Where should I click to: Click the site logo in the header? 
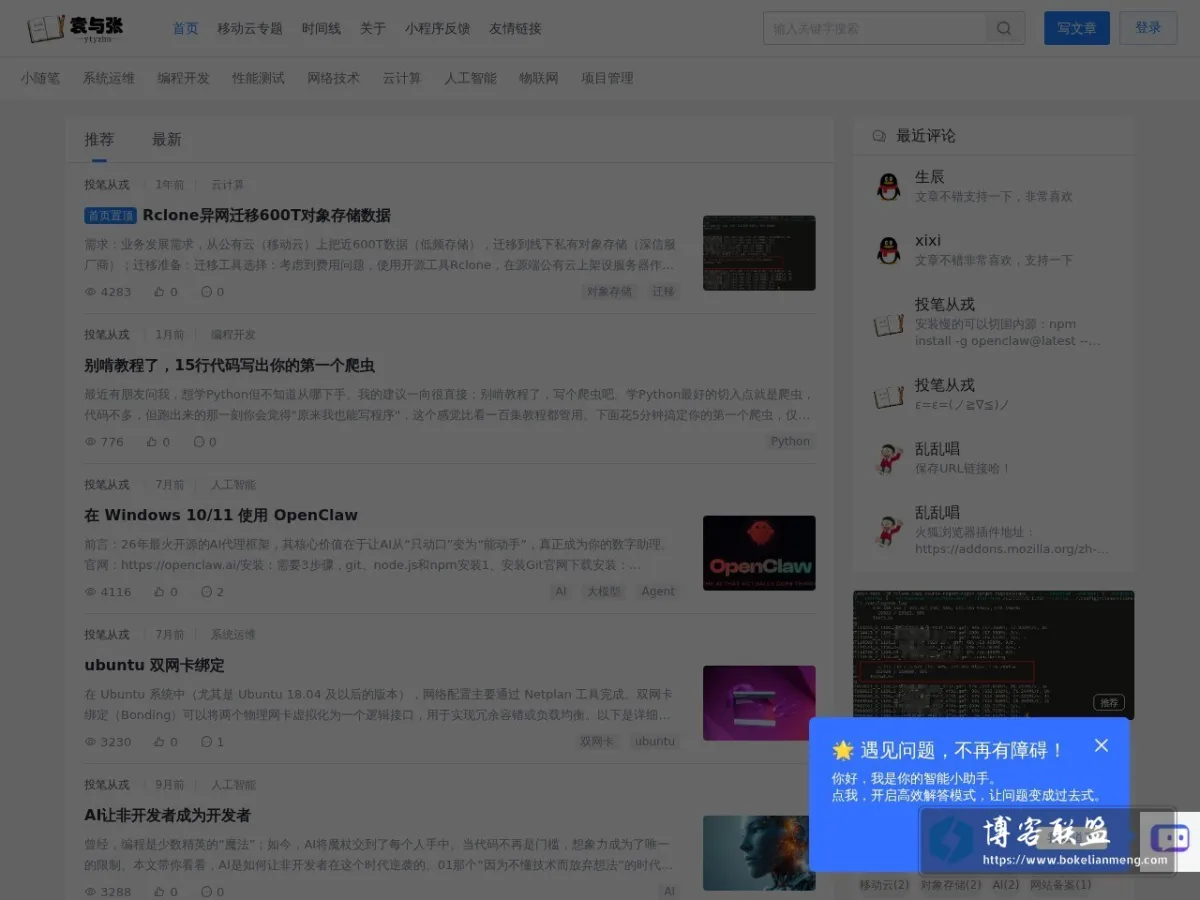click(76, 28)
